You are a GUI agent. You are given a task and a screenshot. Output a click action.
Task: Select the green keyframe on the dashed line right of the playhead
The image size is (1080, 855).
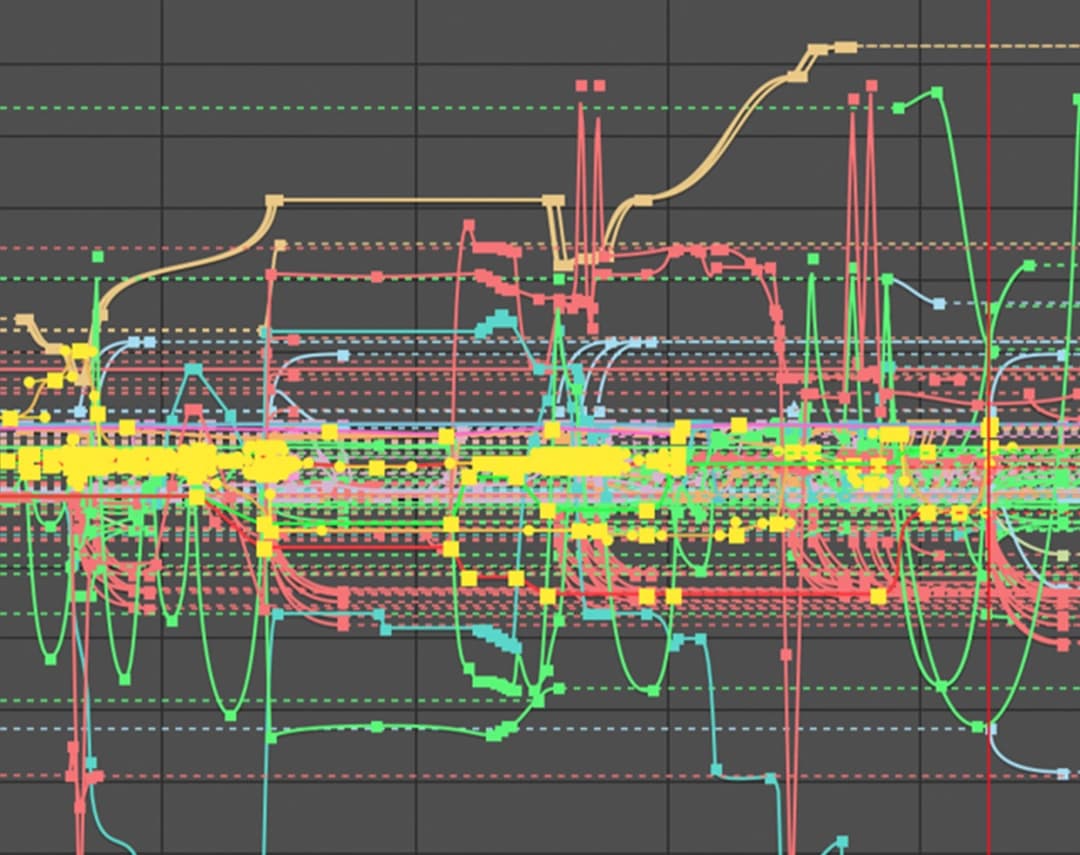click(x=1029, y=265)
